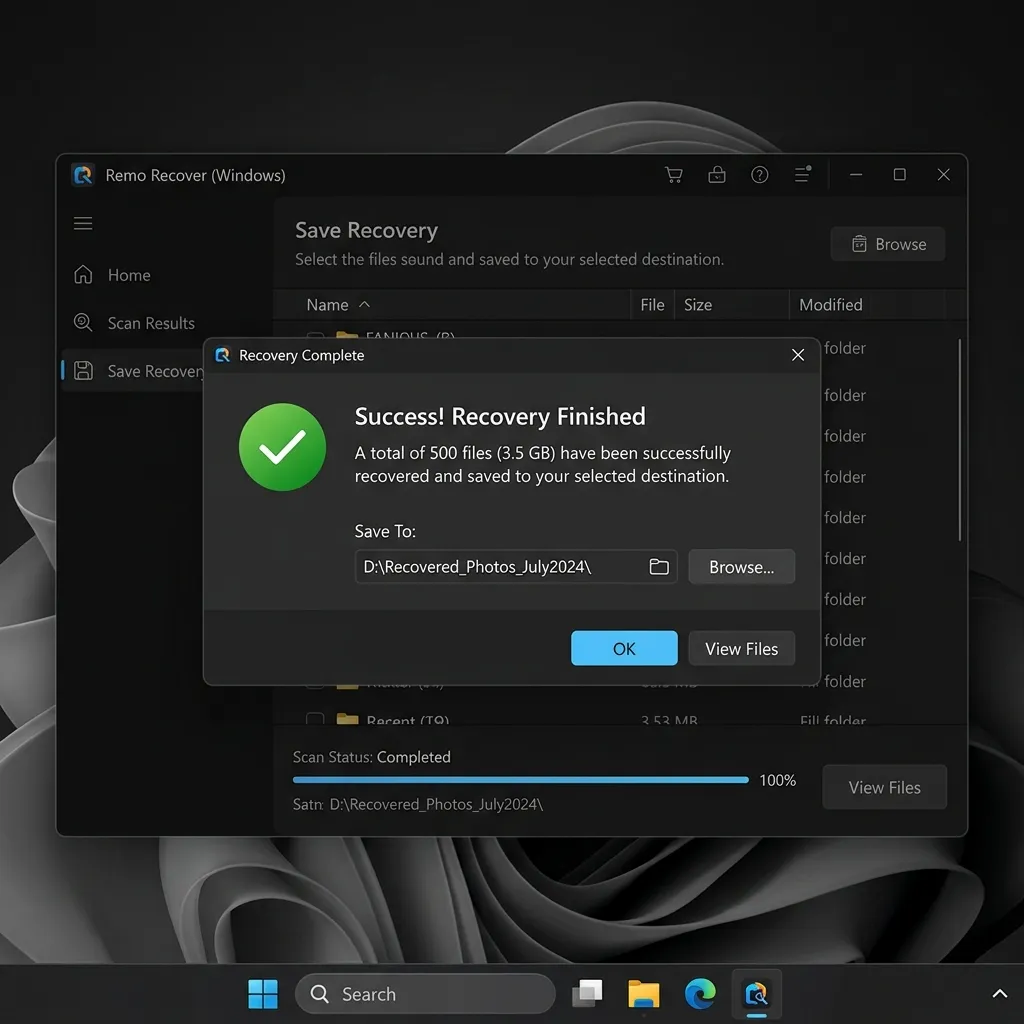Sort by the File column header

pos(652,305)
